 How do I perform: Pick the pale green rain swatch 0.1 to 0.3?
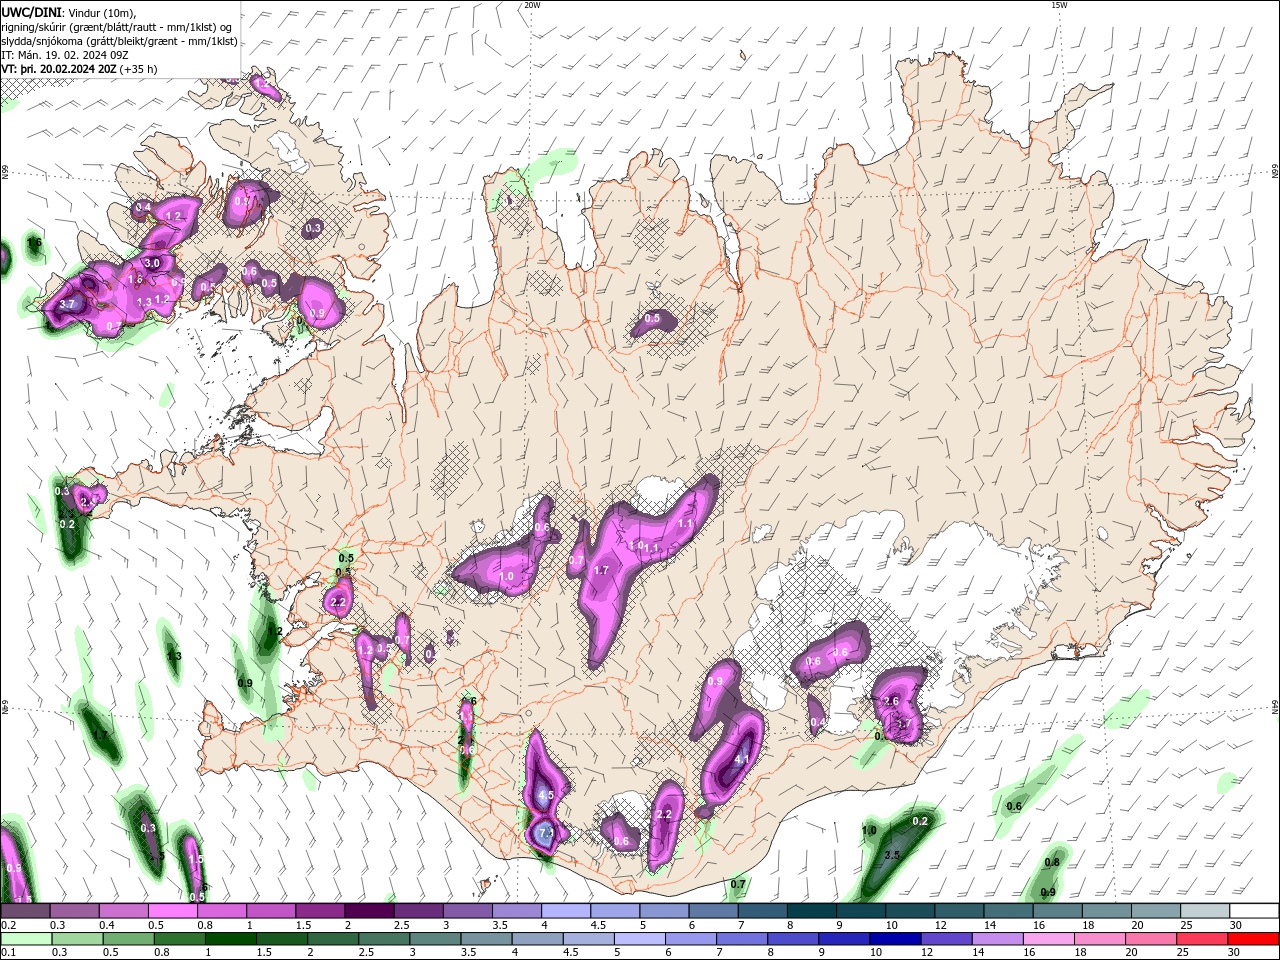(26, 939)
